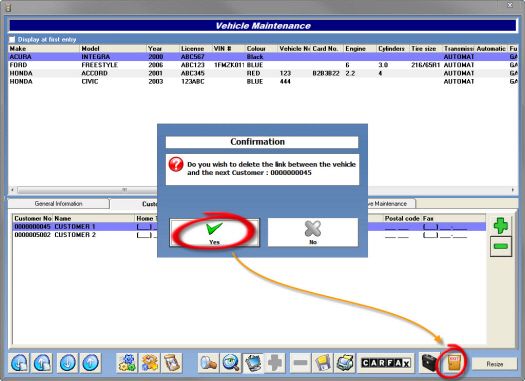Select the HONDA ACCORD row

pos(263,73)
